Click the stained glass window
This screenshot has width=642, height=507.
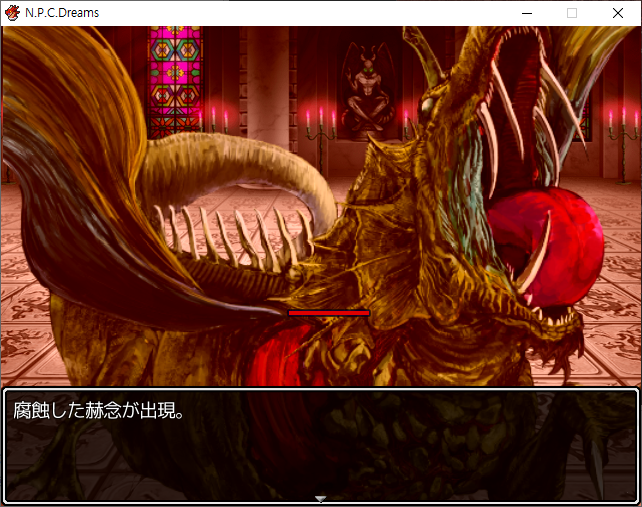tap(175, 82)
